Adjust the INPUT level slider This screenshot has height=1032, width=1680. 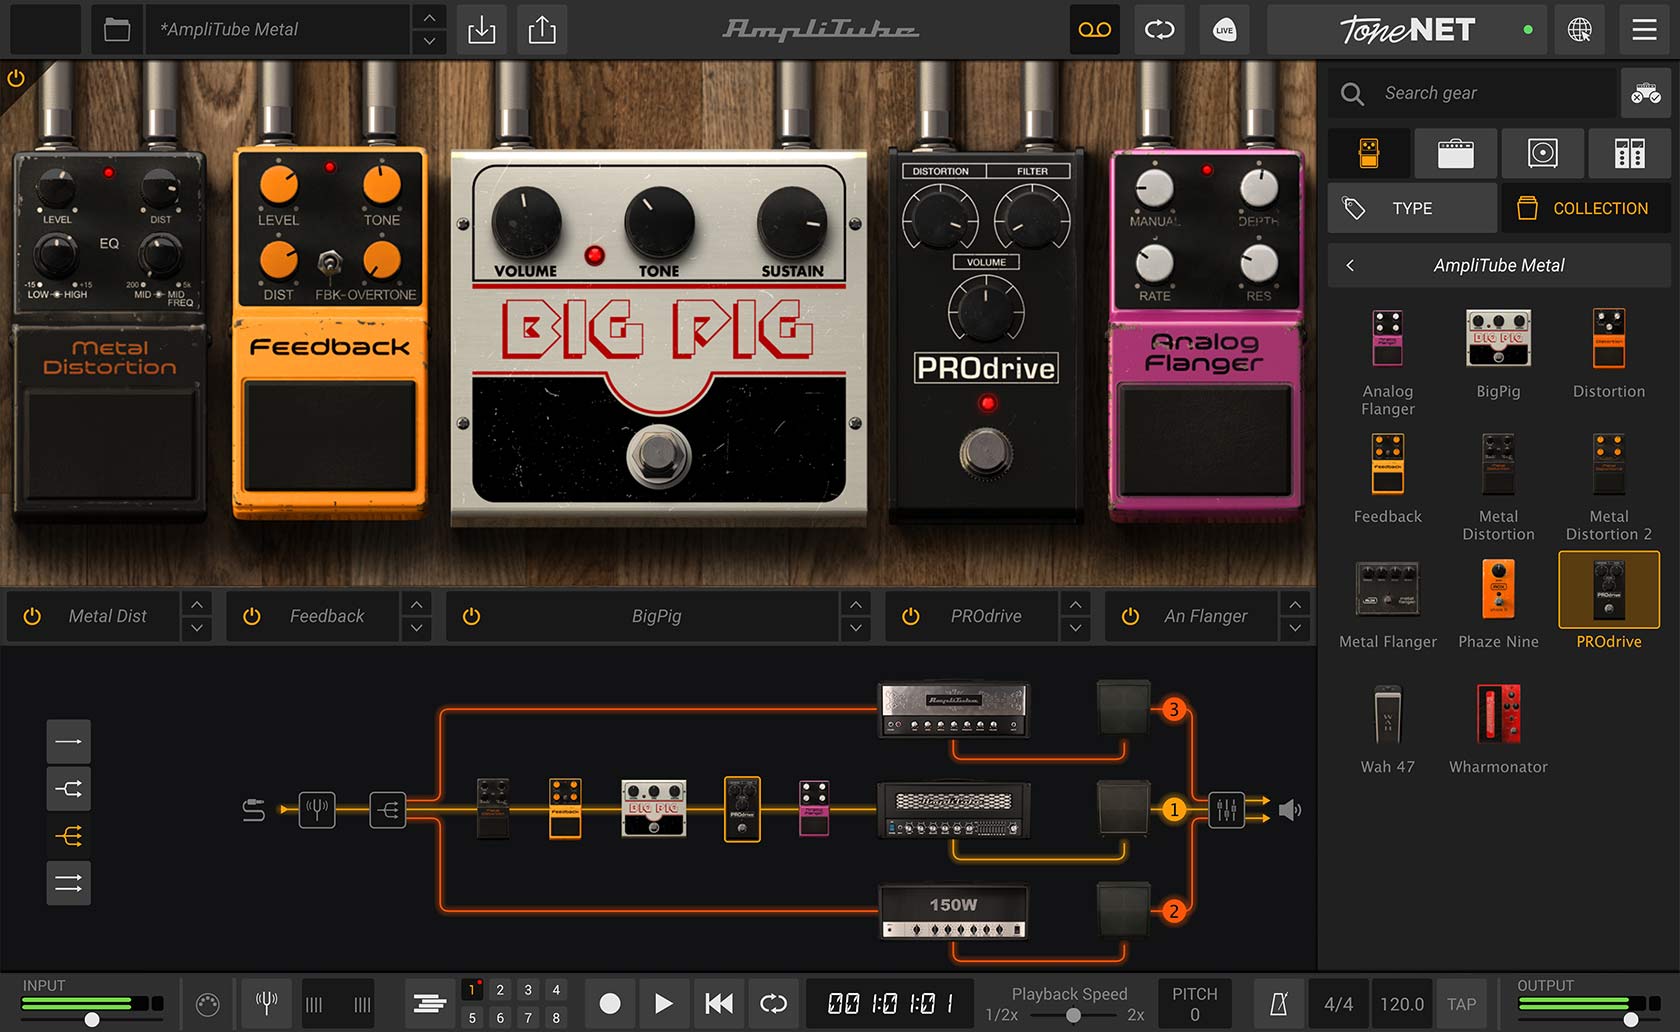tap(92, 1019)
